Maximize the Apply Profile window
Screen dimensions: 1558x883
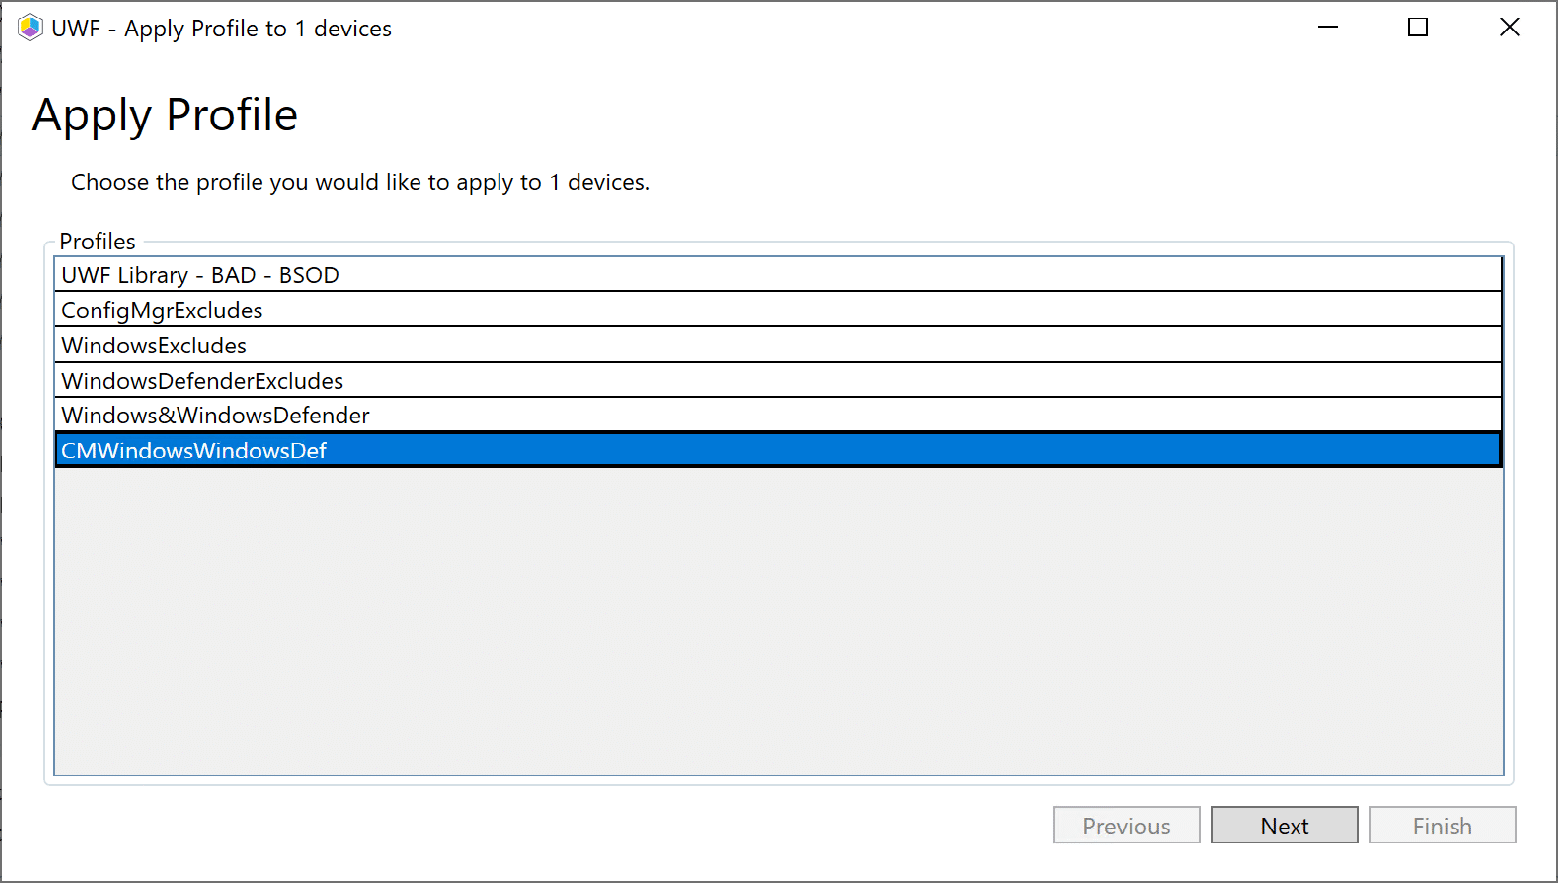(1417, 28)
